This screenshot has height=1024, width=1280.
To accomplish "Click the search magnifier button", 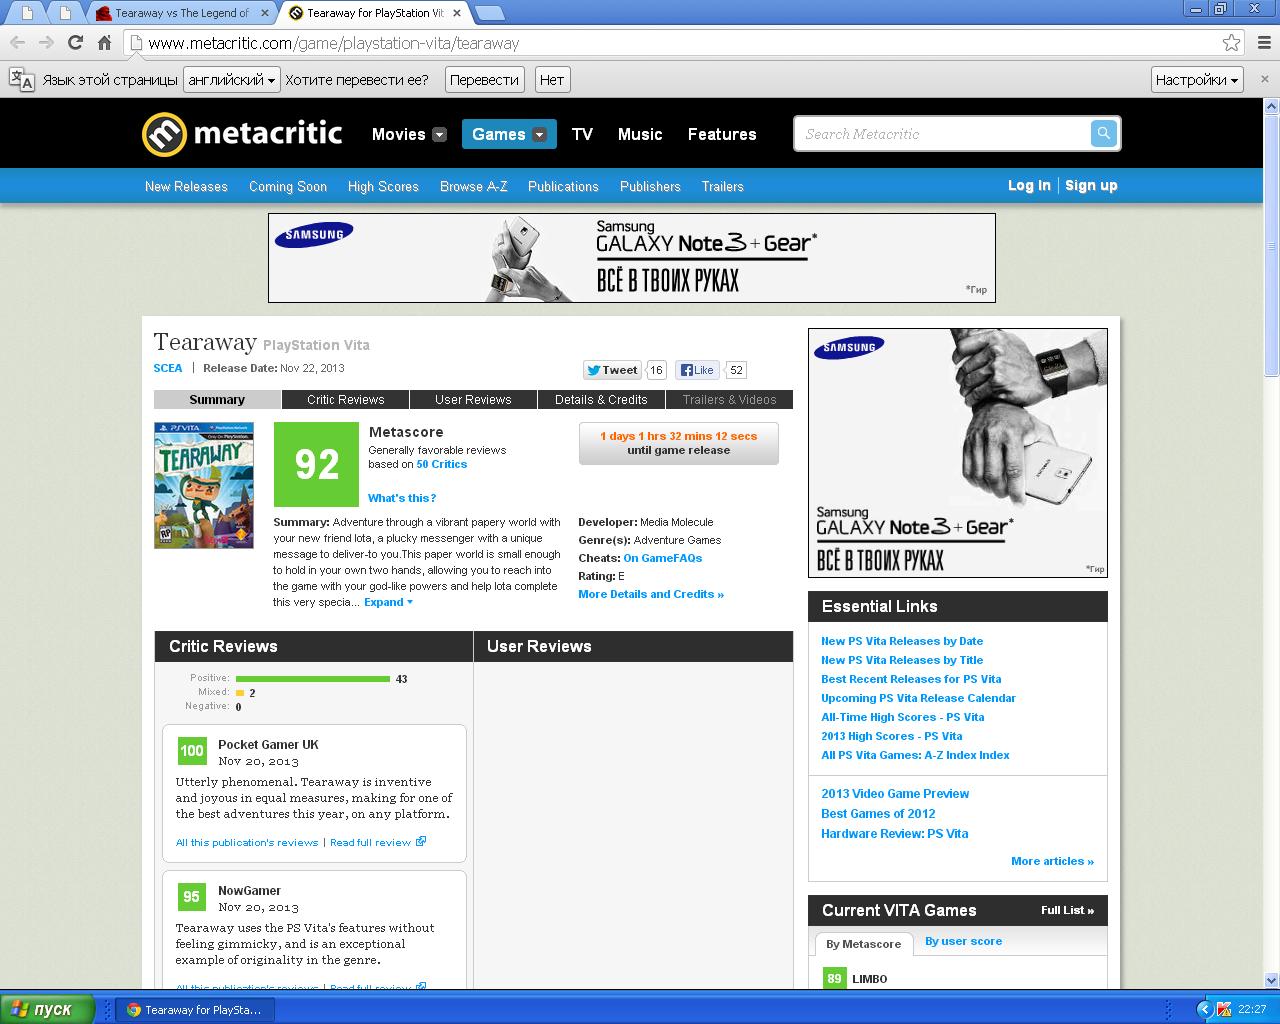I will pos(1103,133).
